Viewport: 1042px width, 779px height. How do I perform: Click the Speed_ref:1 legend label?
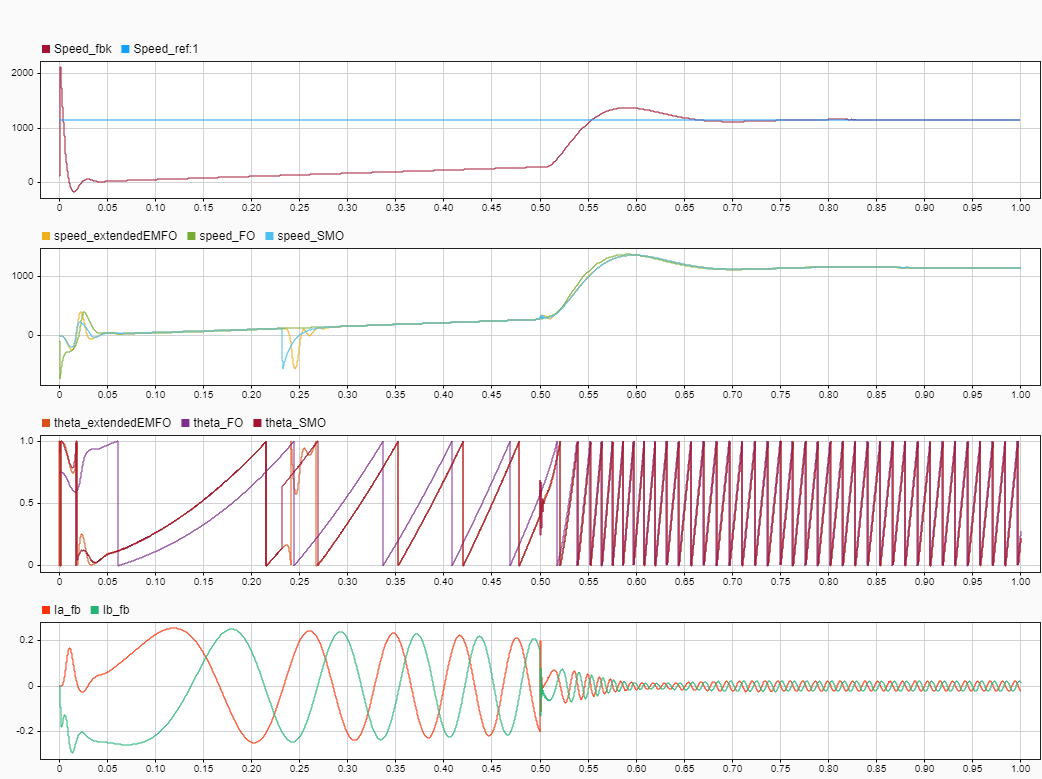(168, 48)
